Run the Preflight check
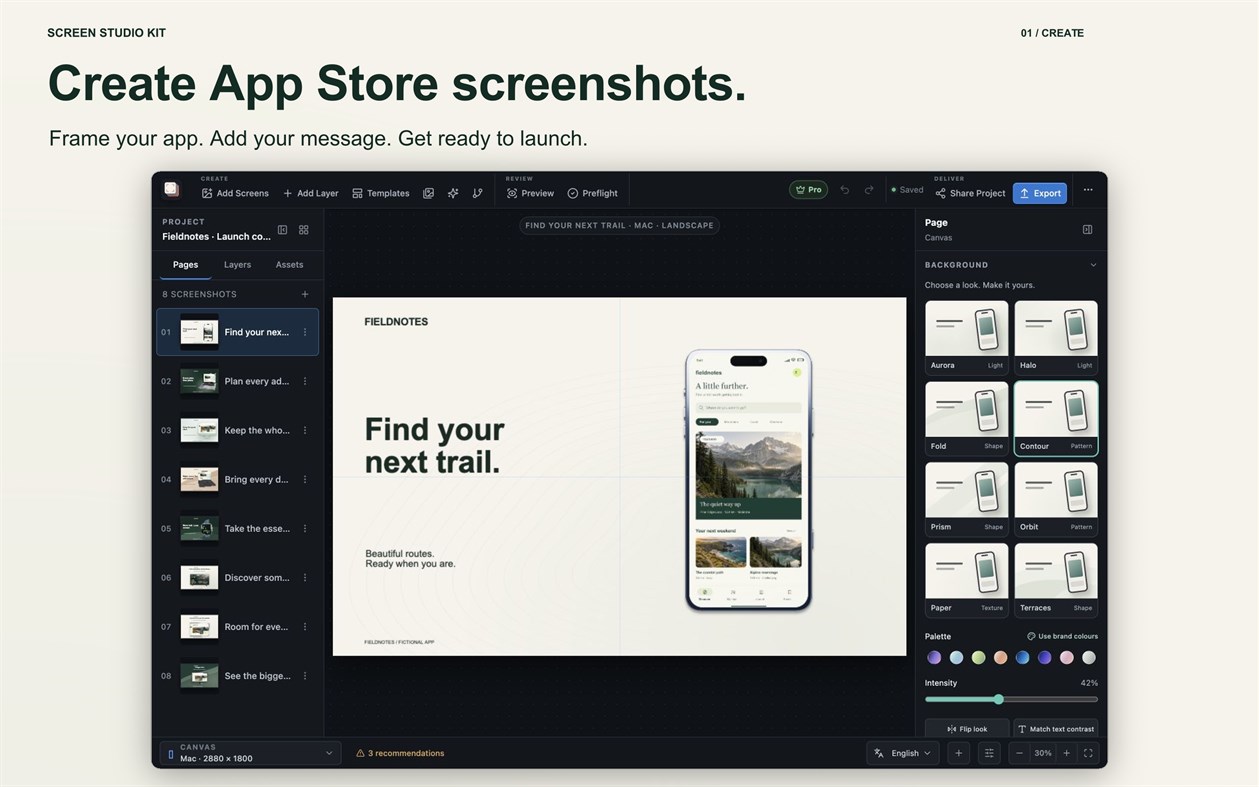 click(592, 193)
